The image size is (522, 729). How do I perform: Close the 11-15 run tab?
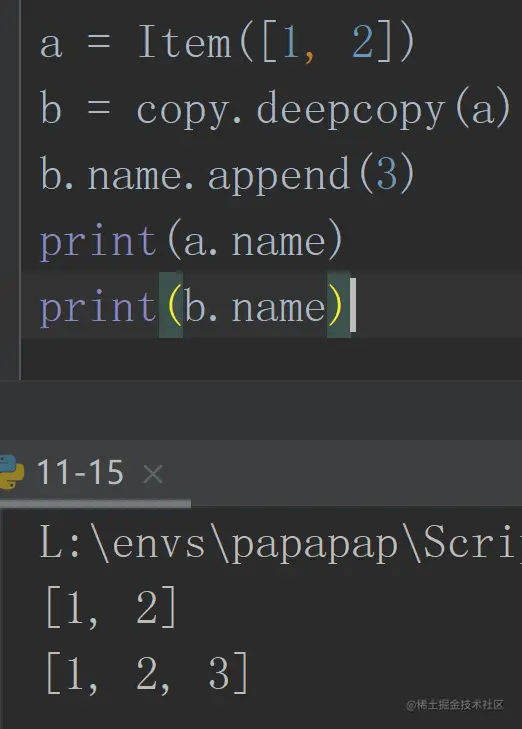pyautogui.click(x=153, y=475)
